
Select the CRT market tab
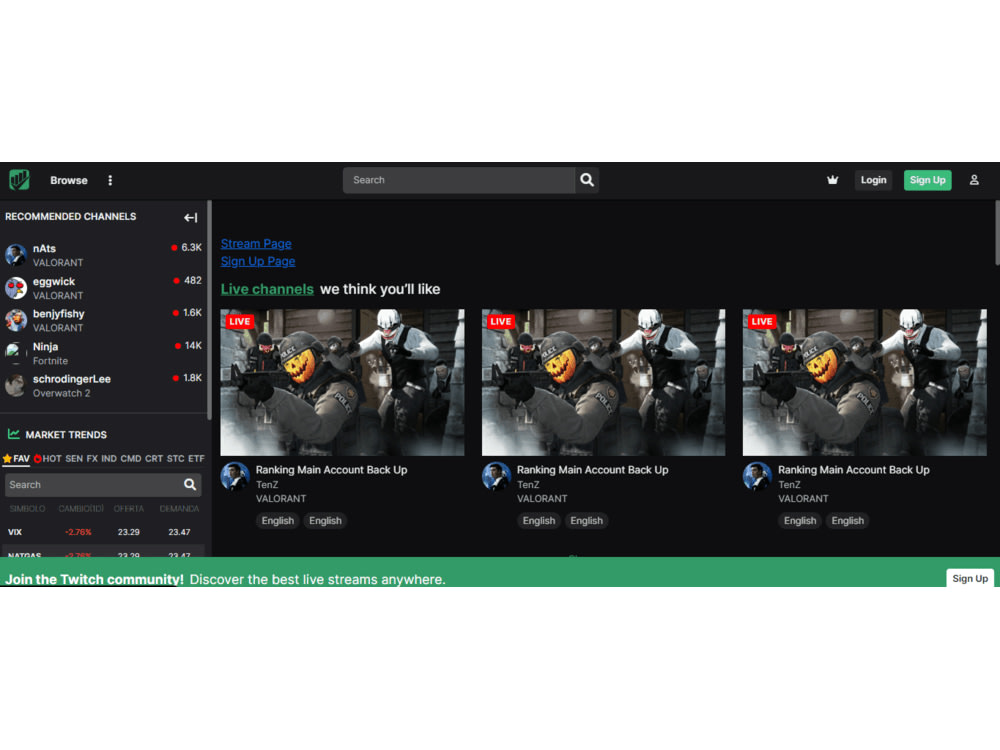(x=154, y=459)
